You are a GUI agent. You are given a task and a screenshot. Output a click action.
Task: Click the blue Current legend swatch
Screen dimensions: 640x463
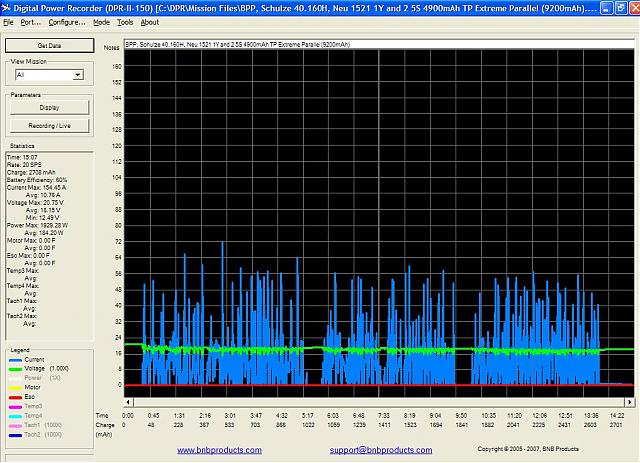14,359
